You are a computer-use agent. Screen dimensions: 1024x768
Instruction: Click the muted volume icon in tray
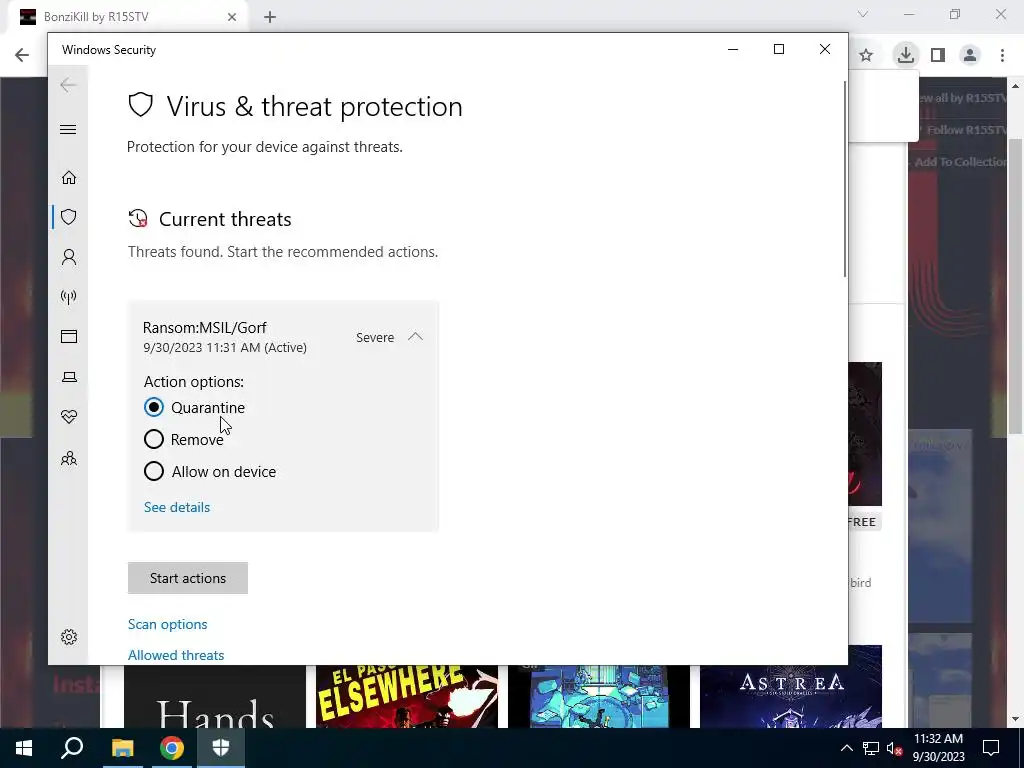[894, 748]
